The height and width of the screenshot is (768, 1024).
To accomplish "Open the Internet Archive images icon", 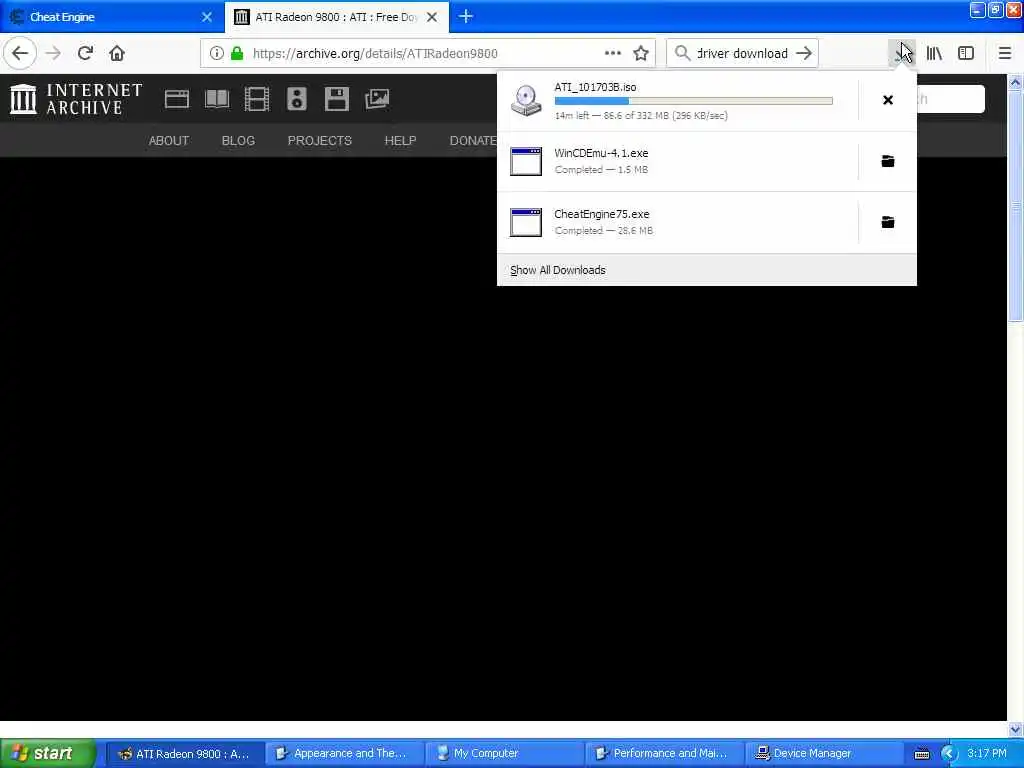I will pyautogui.click(x=377, y=99).
